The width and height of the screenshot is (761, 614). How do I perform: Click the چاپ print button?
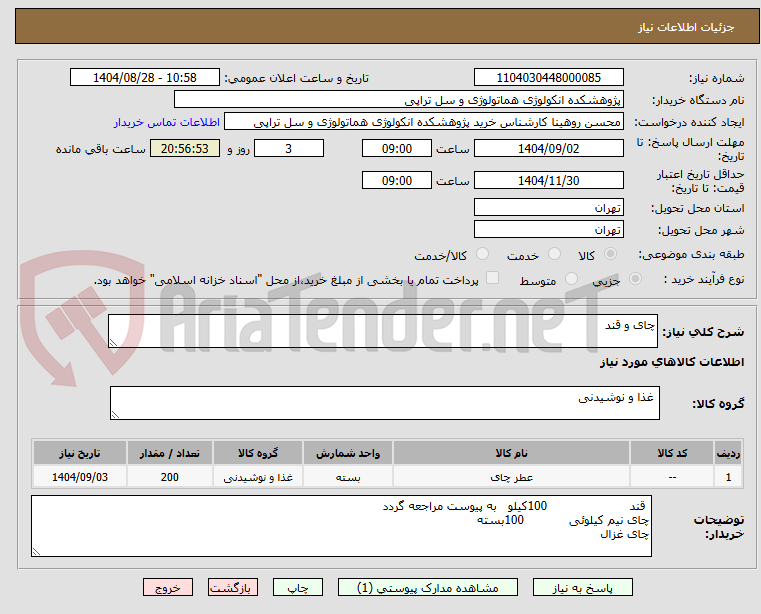298,587
